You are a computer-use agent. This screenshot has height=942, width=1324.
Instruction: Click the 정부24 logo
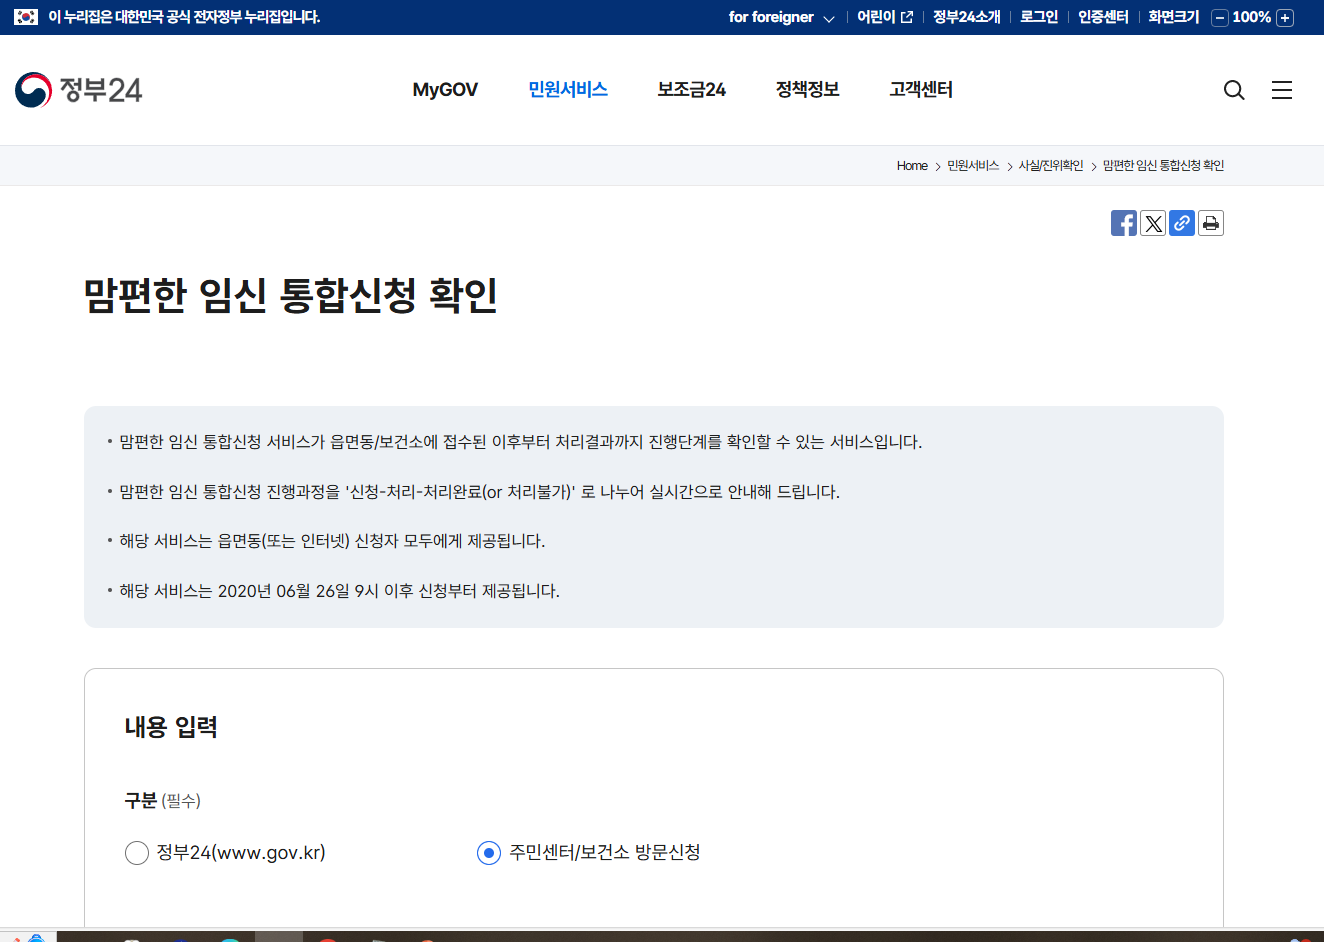click(x=78, y=90)
